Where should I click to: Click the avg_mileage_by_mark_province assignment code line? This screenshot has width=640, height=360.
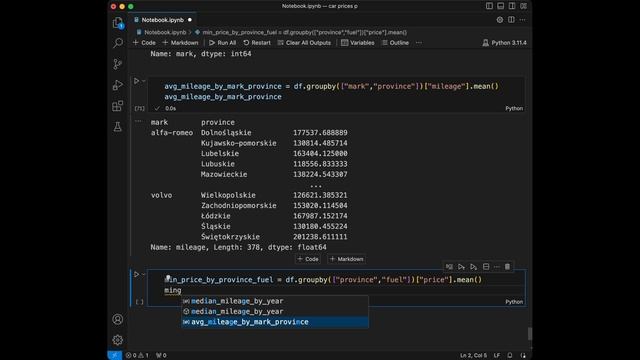click(x=331, y=86)
